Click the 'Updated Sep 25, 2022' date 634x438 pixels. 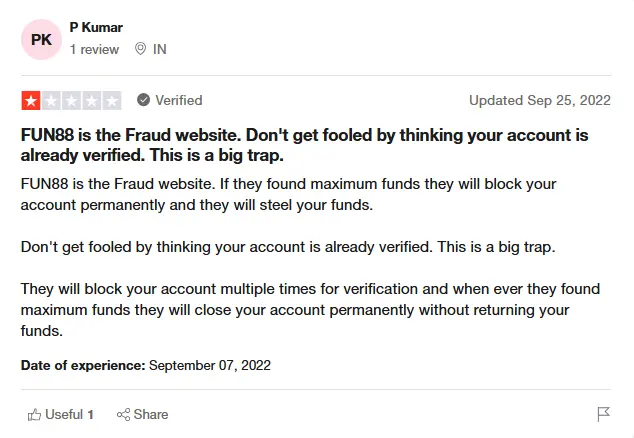tap(540, 100)
